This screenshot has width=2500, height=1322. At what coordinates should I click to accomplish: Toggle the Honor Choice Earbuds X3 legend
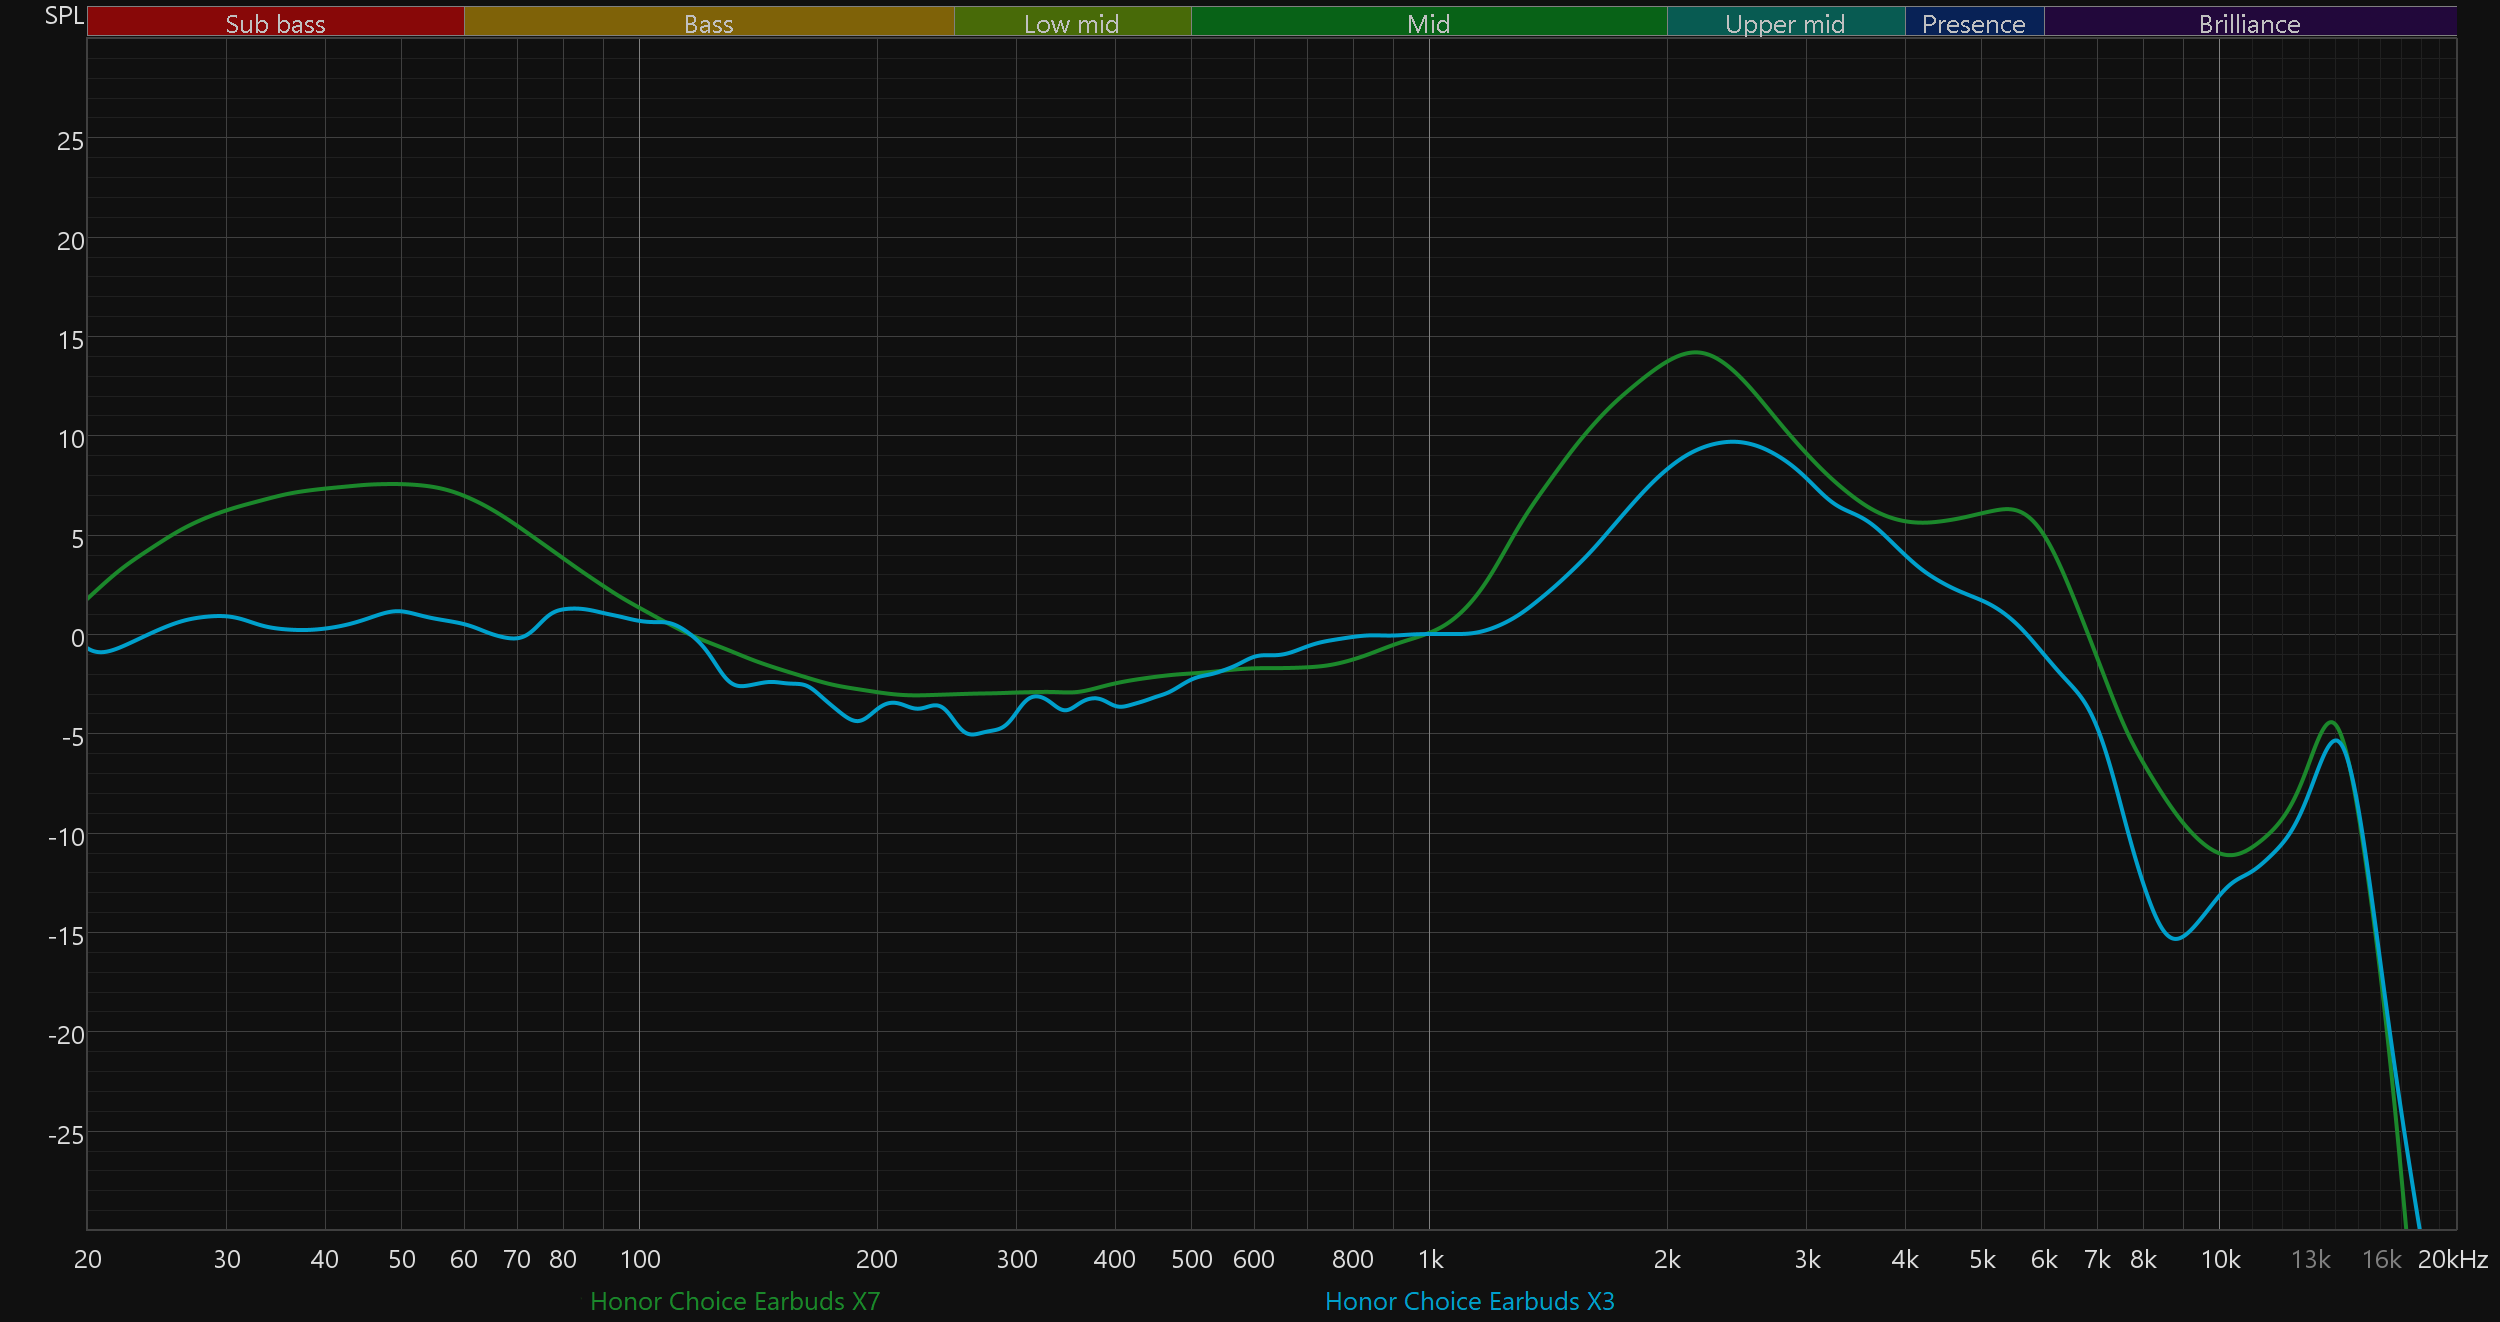click(1469, 1301)
